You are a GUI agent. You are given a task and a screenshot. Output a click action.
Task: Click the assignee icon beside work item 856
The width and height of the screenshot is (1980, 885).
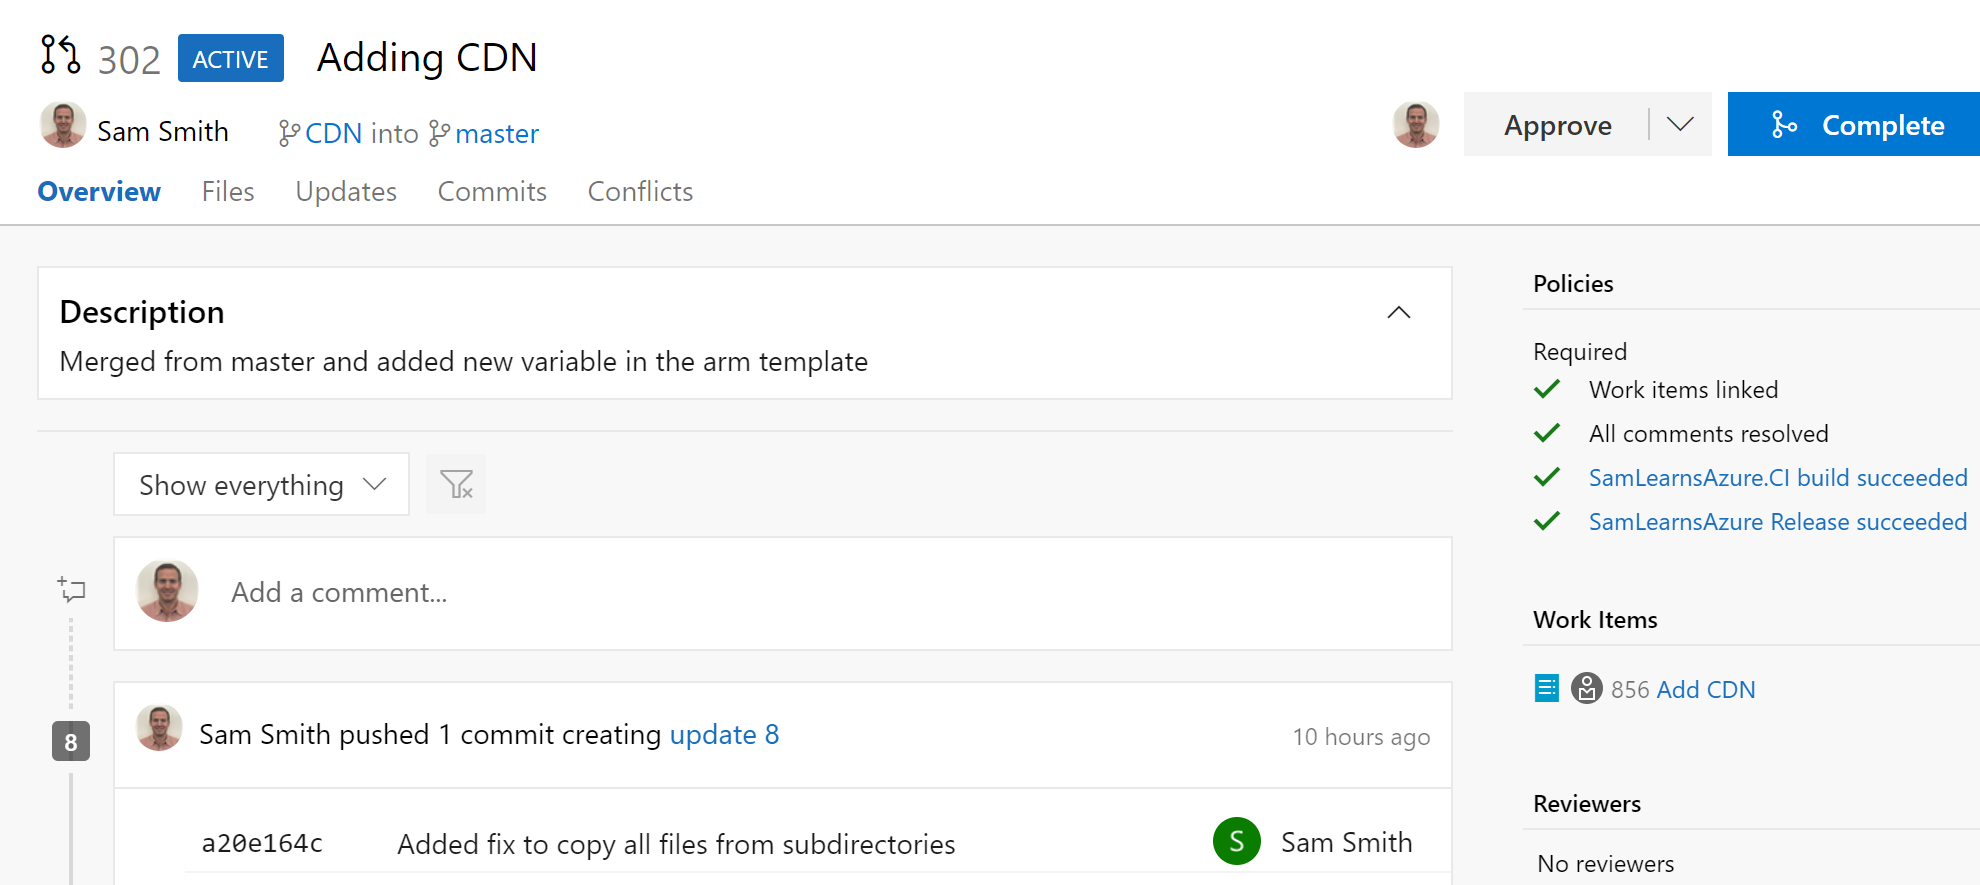point(1586,688)
